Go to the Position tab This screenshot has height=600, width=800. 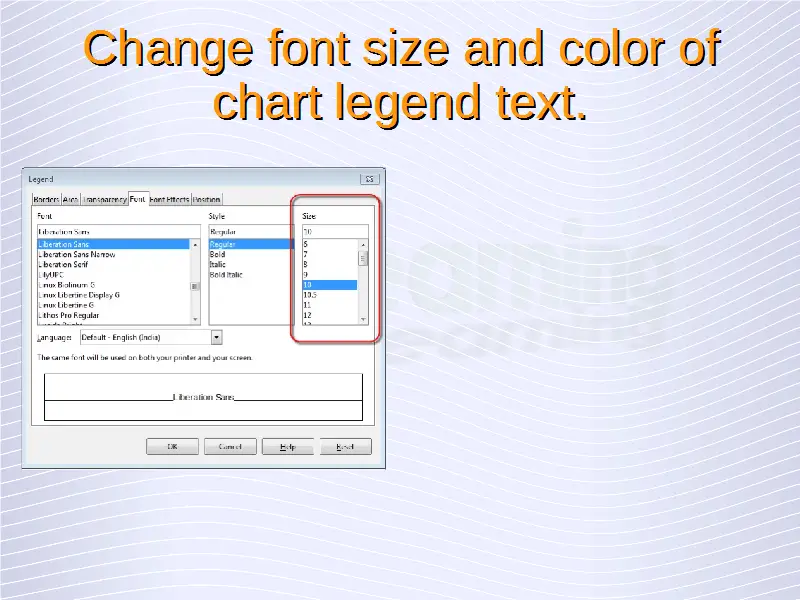207,200
